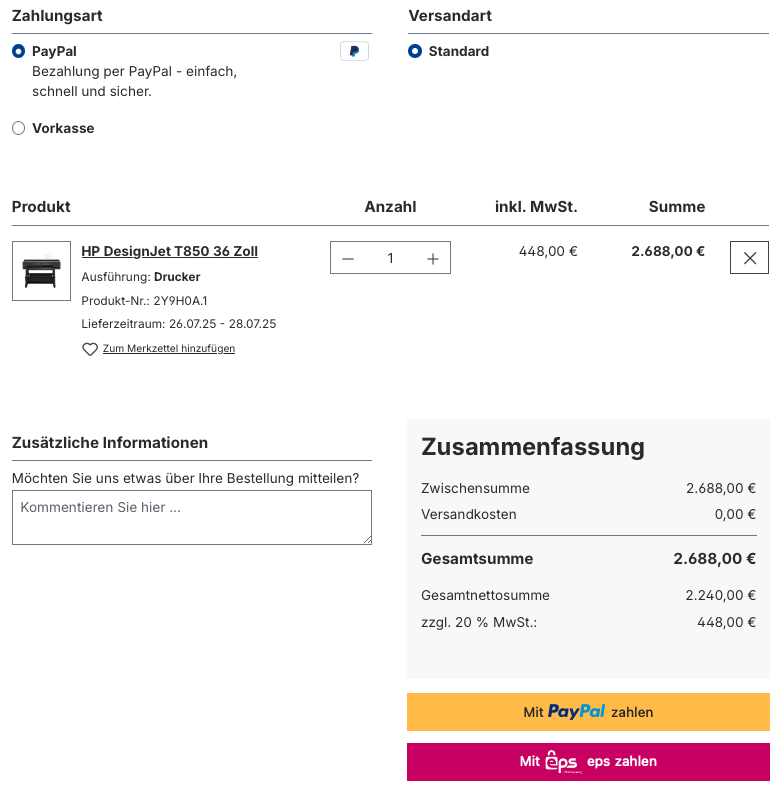Pay with the eps zahlen button
The image size is (775, 790).
click(588, 762)
